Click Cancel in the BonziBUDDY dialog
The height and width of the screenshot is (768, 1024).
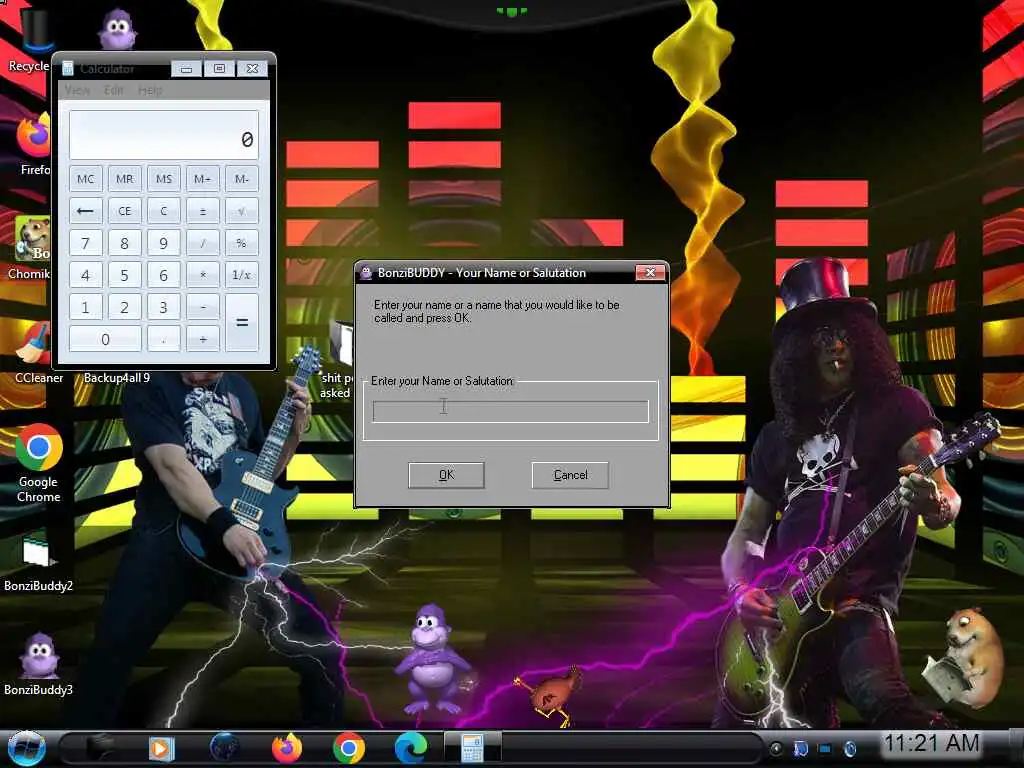(570, 475)
